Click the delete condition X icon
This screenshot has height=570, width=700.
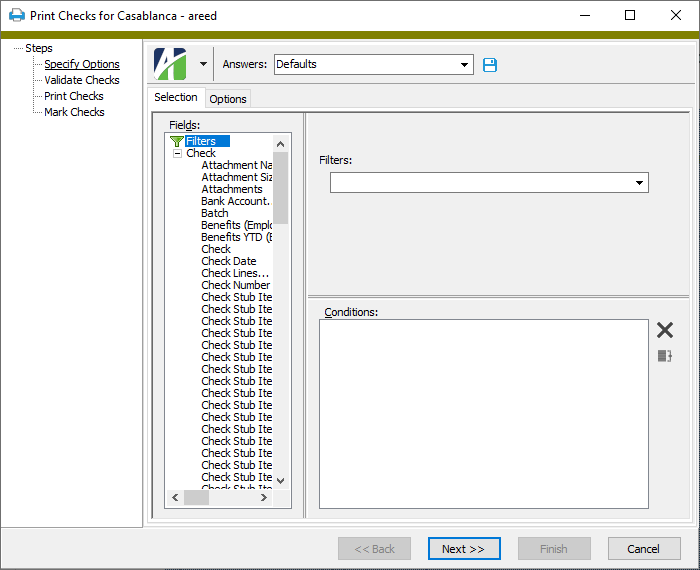click(665, 331)
